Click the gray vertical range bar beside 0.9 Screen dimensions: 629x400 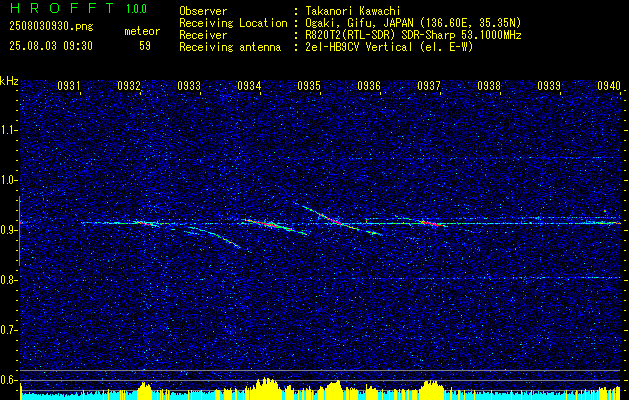19,231
